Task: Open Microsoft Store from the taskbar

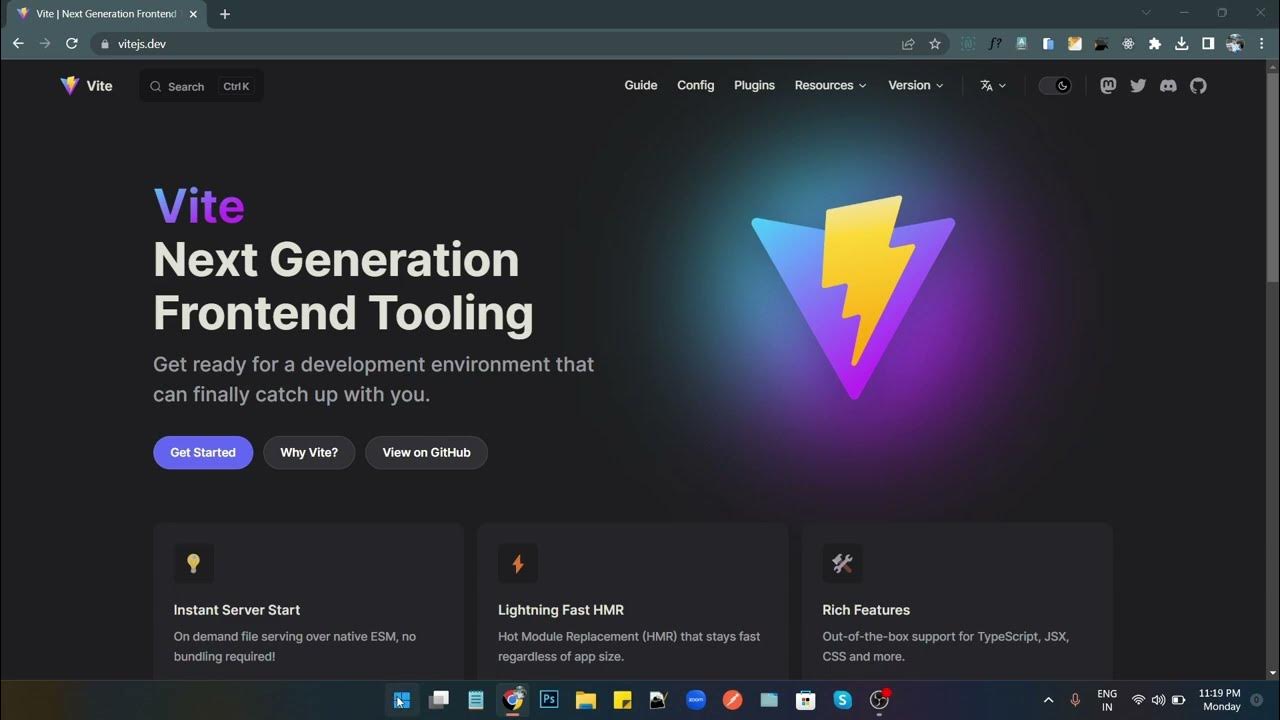Action: point(805,700)
